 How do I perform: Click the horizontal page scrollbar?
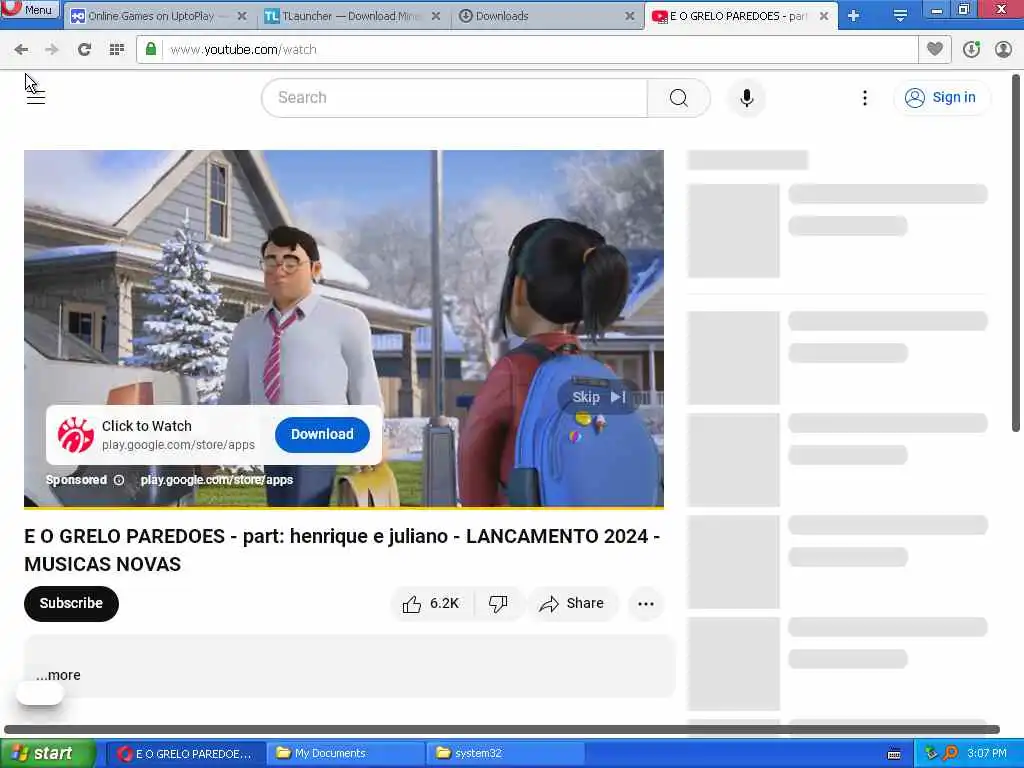[x=502, y=729]
